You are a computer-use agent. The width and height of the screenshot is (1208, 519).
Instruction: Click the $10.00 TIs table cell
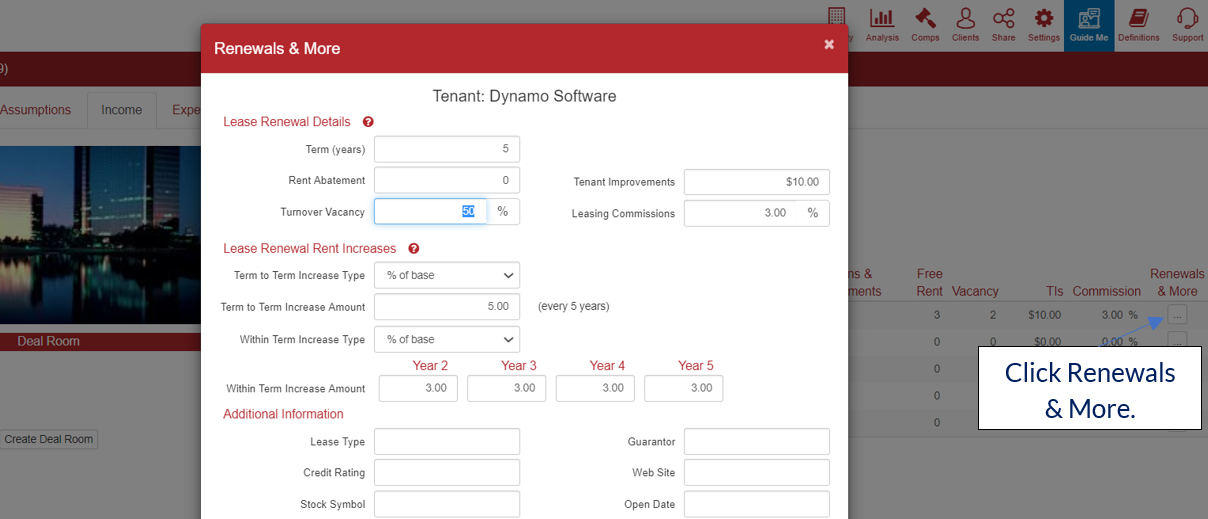click(x=1046, y=314)
